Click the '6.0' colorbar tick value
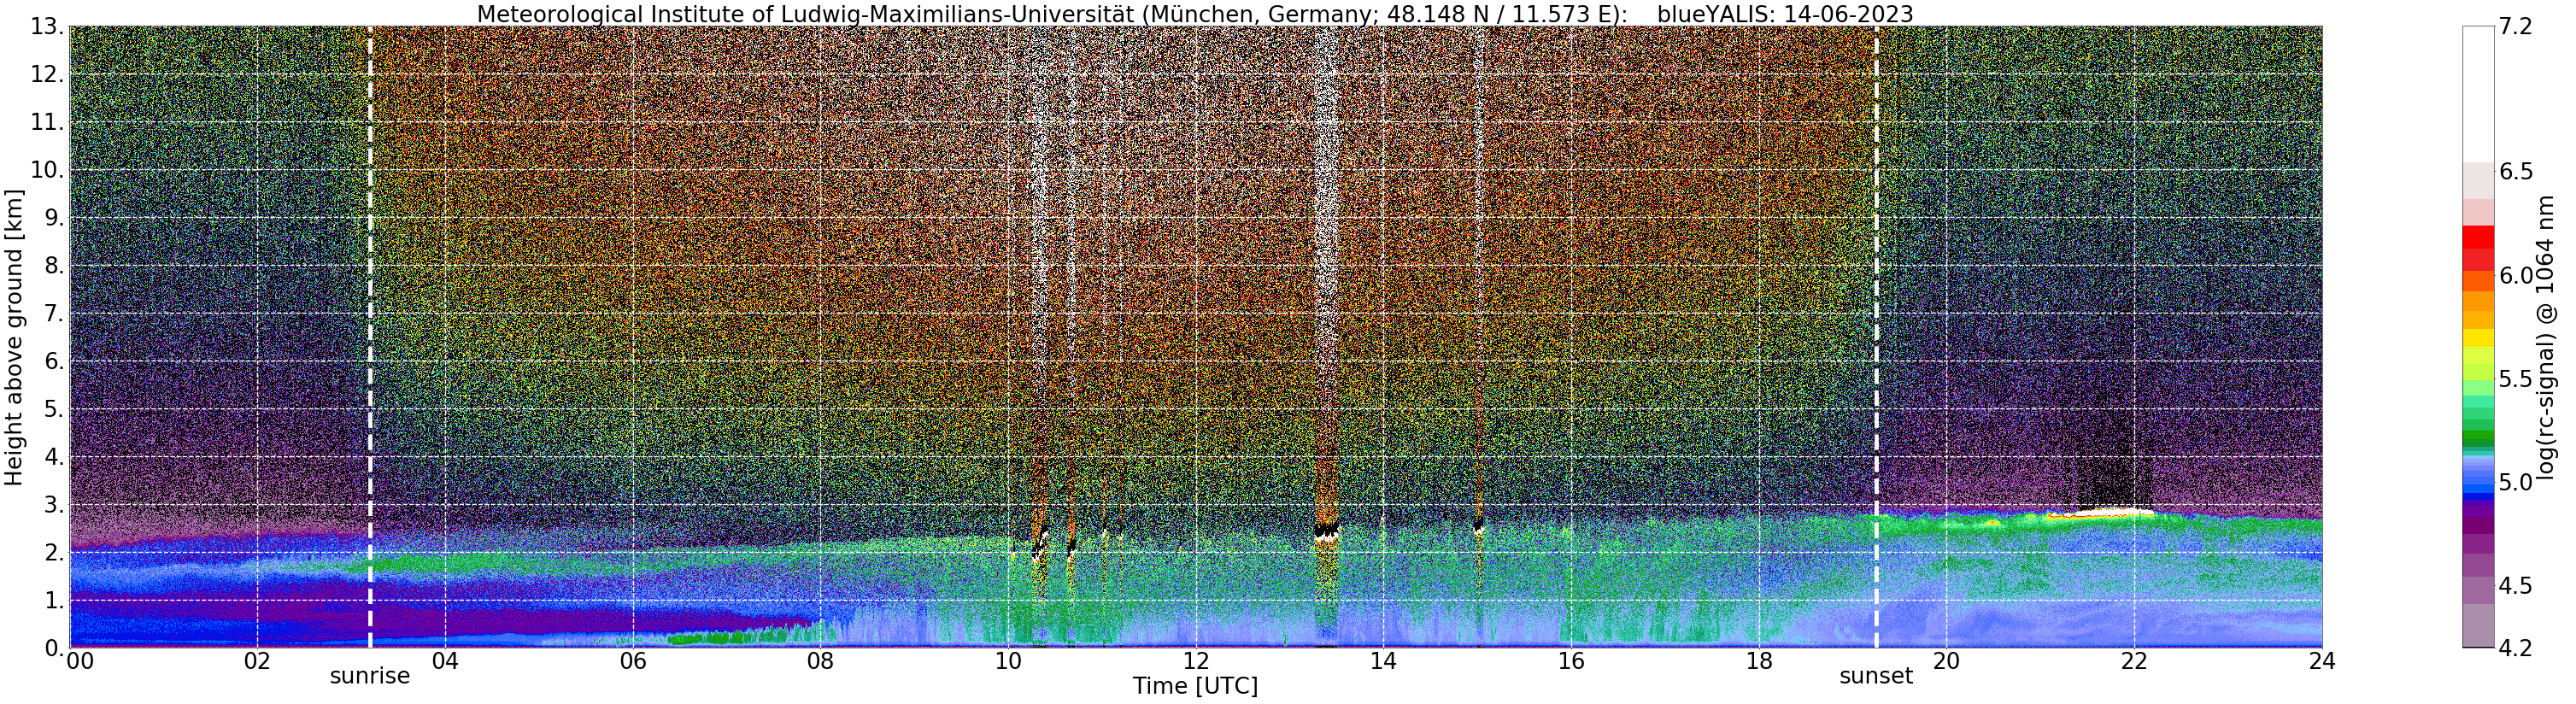The height and width of the screenshot is (704, 2576). coord(2516,276)
